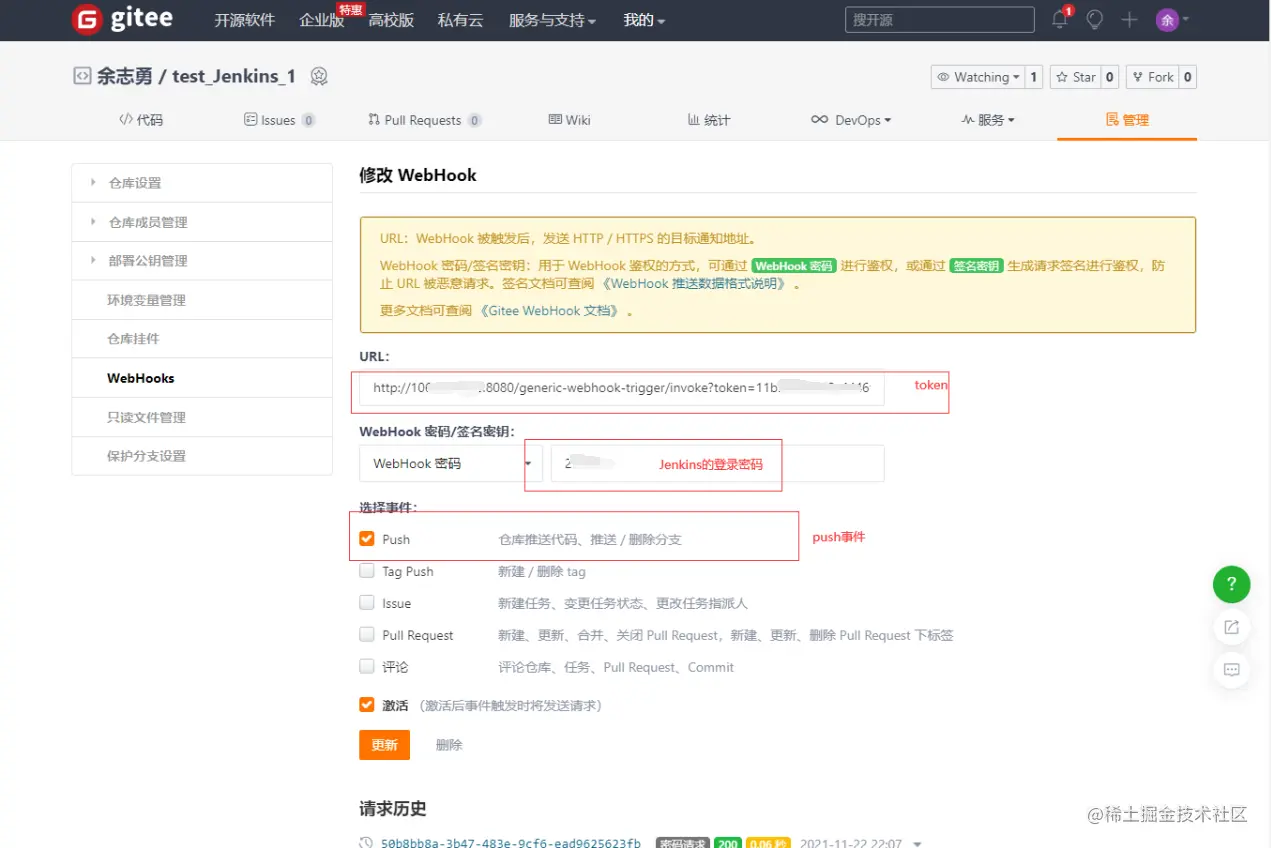
Task: Switch to the Wiki tab
Action: tap(569, 120)
